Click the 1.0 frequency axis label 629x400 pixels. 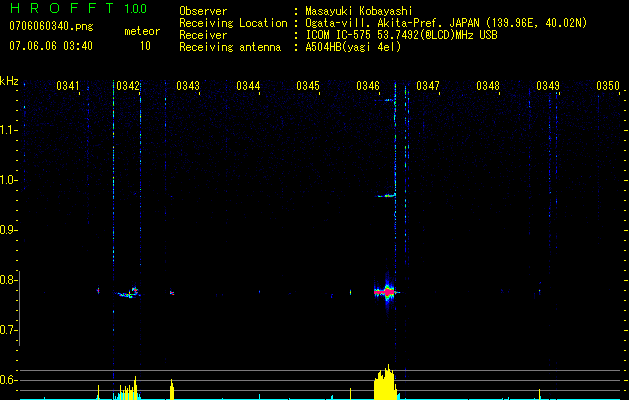click(x=9, y=180)
